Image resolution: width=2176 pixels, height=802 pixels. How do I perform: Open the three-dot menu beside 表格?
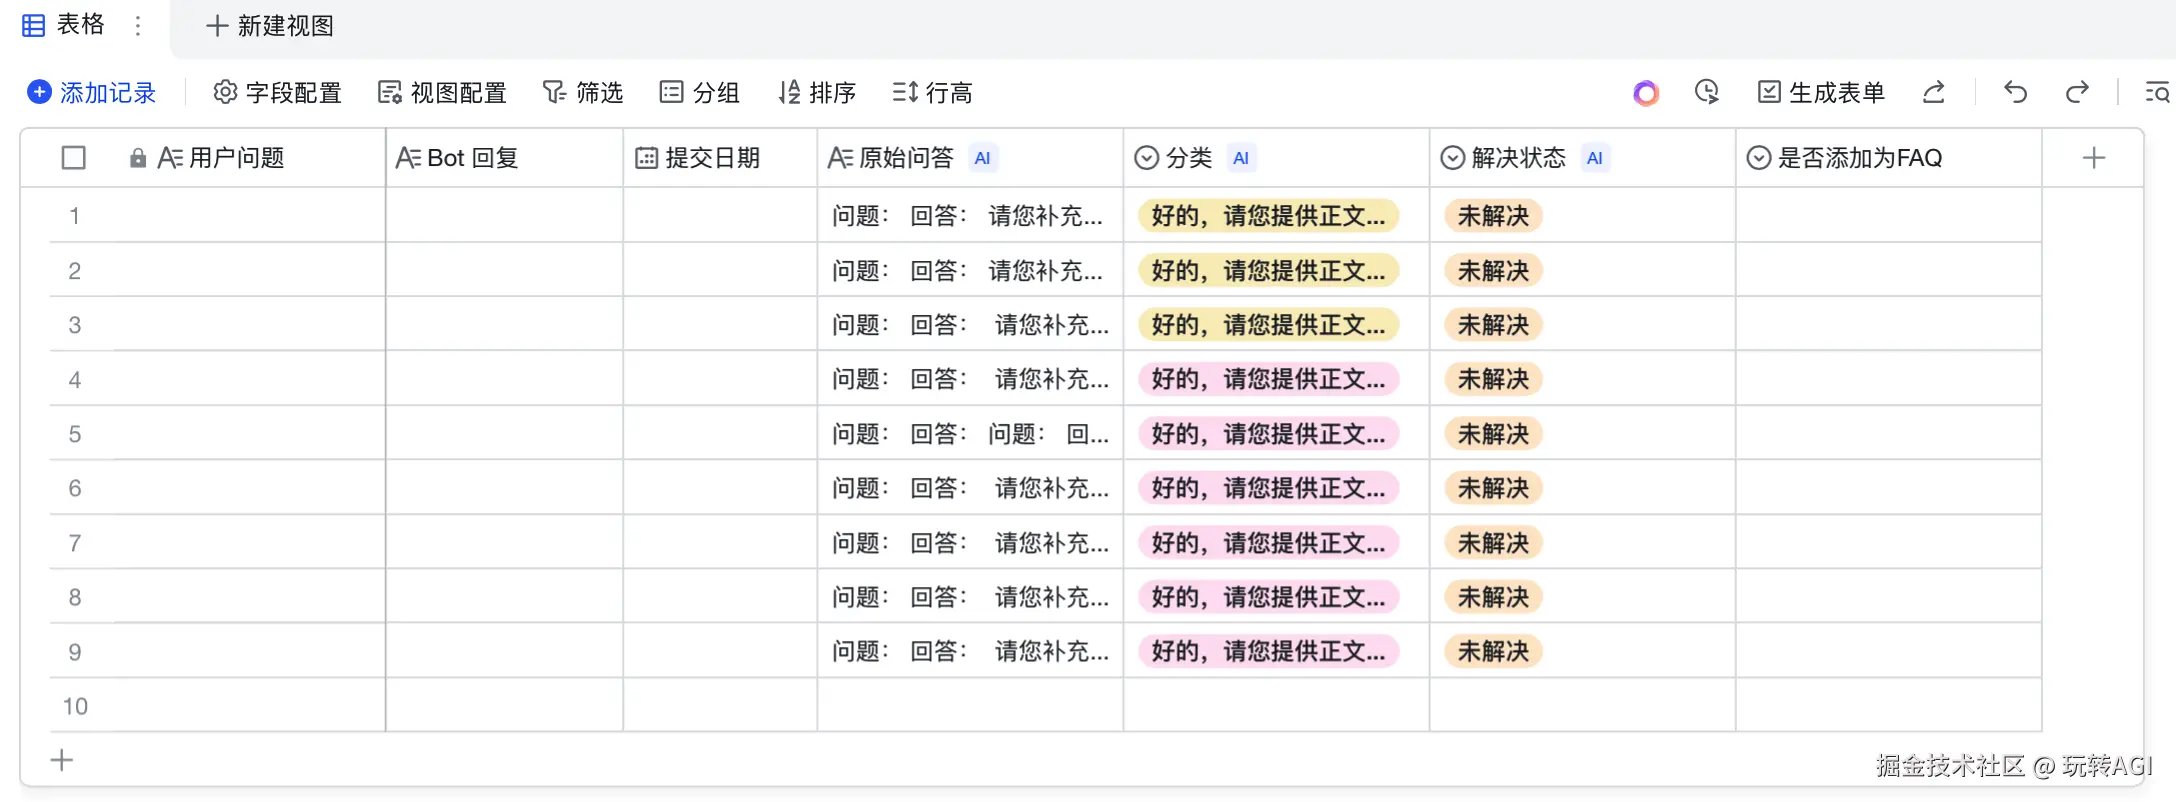tap(138, 26)
